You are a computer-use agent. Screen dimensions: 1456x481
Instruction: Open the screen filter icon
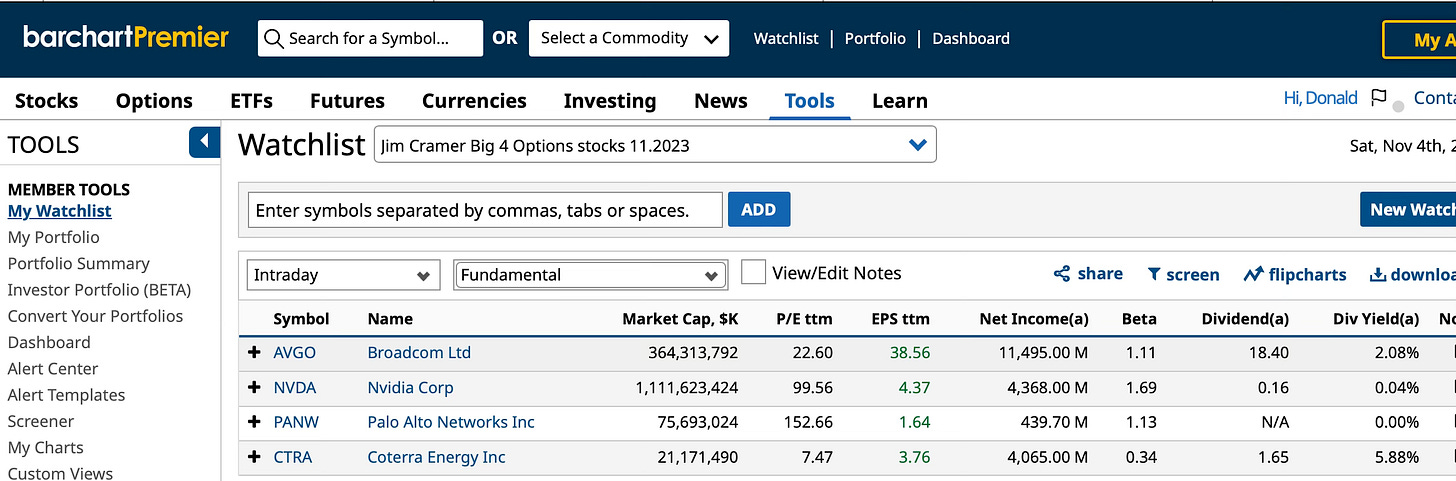(1154, 274)
